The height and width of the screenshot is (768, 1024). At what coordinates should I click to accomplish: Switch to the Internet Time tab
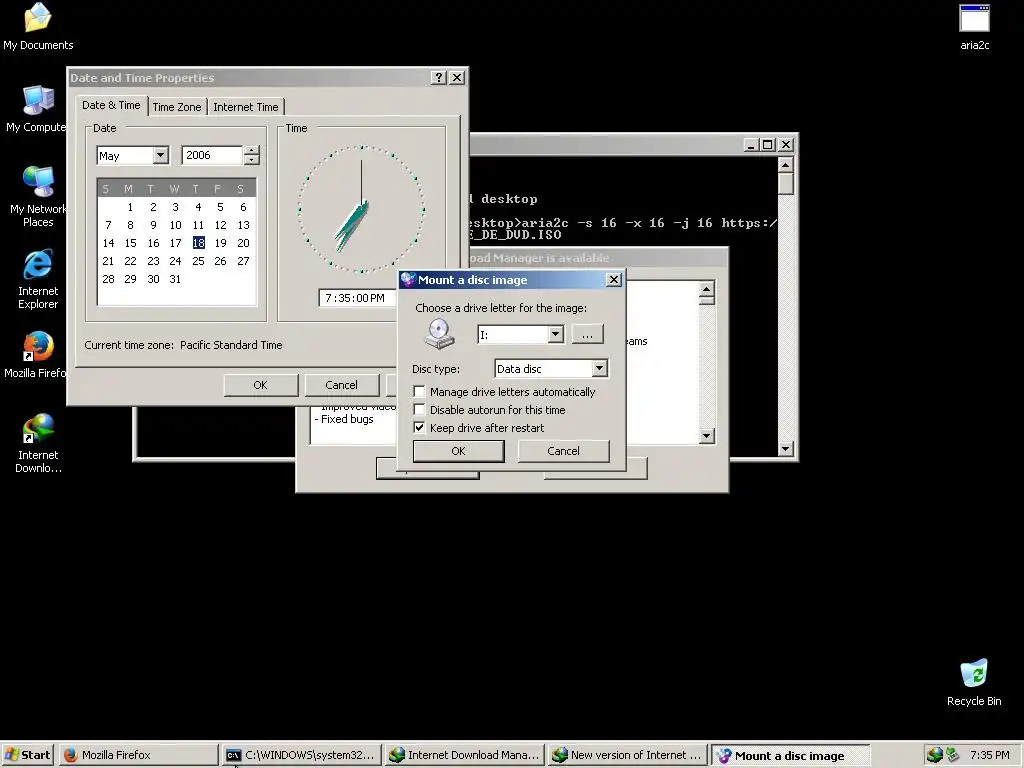tap(246, 107)
